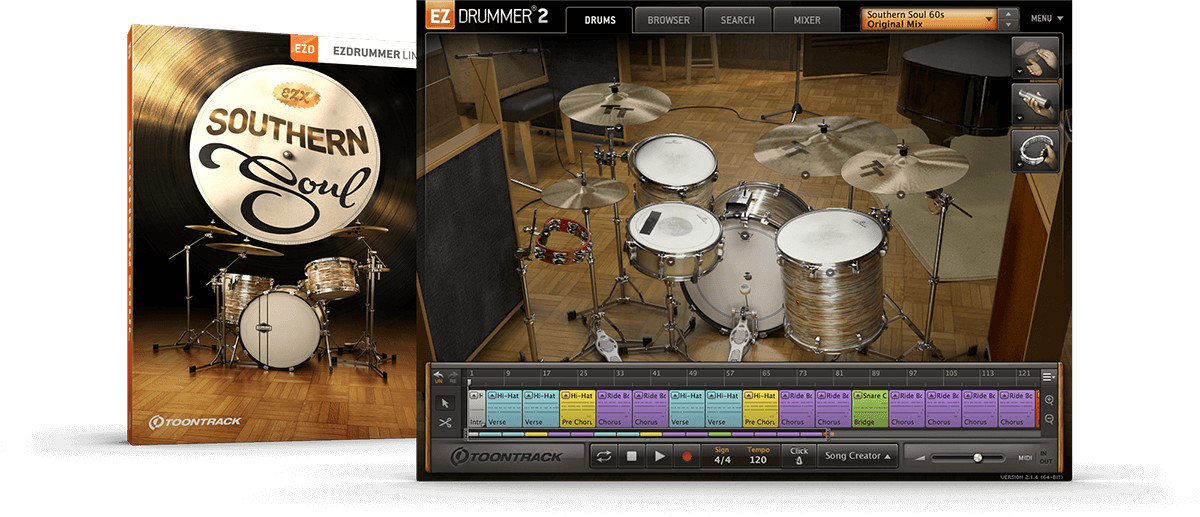This screenshot has width=1200, height=517.
Task: Zoom in on the song track
Action: 1049,399
